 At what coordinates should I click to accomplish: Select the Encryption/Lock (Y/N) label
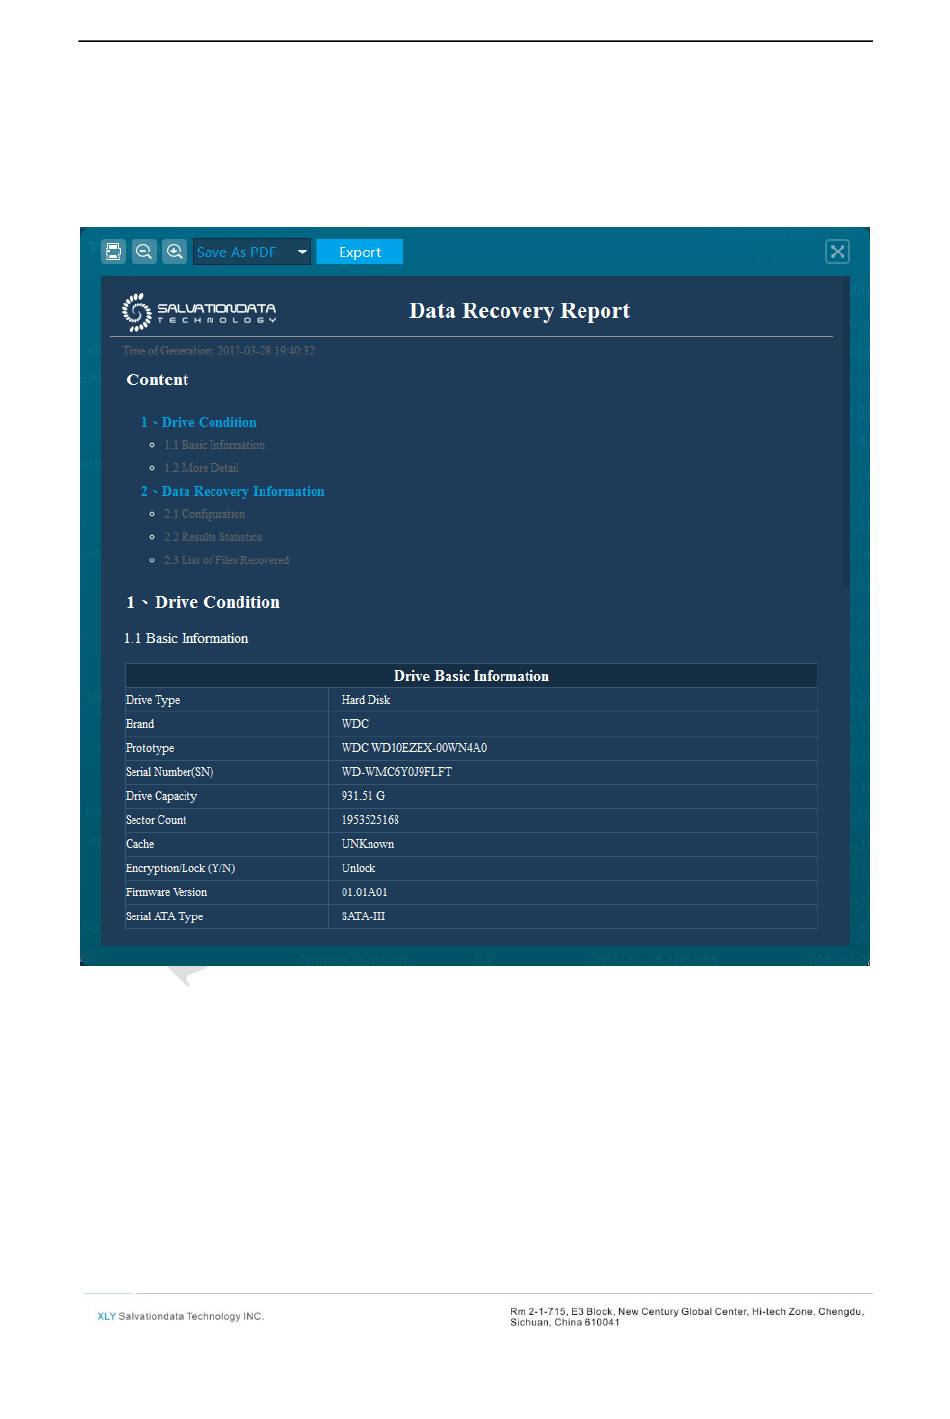(180, 868)
